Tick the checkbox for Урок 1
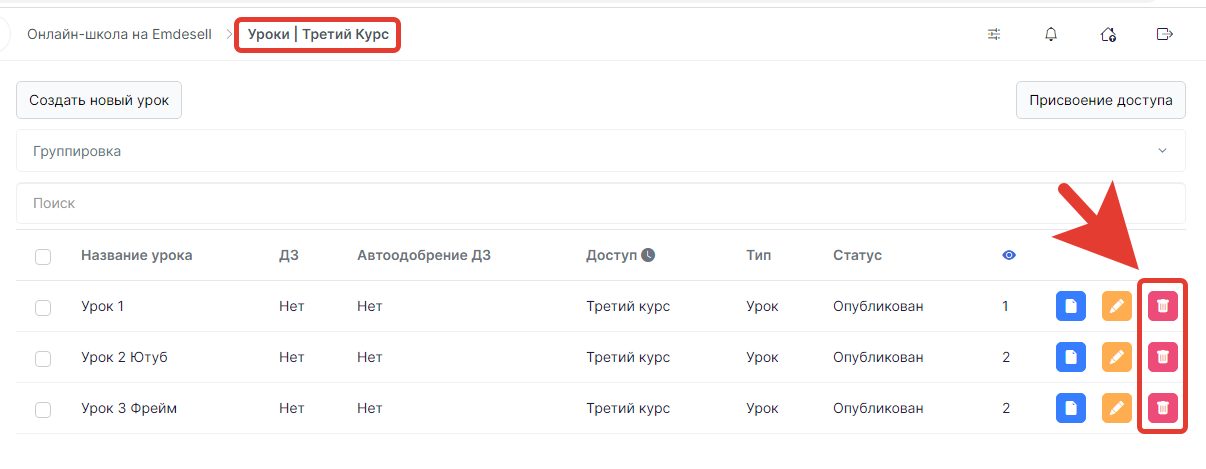 coord(43,307)
